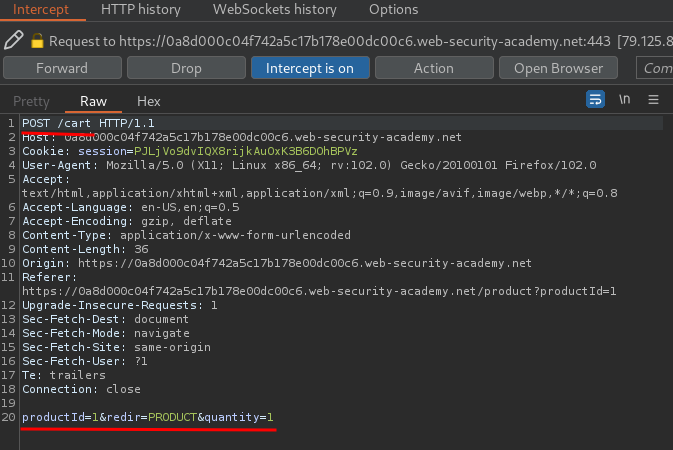Click the Content-Type header line
Screen dimensions: 673x450
click(x=186, y=235)
